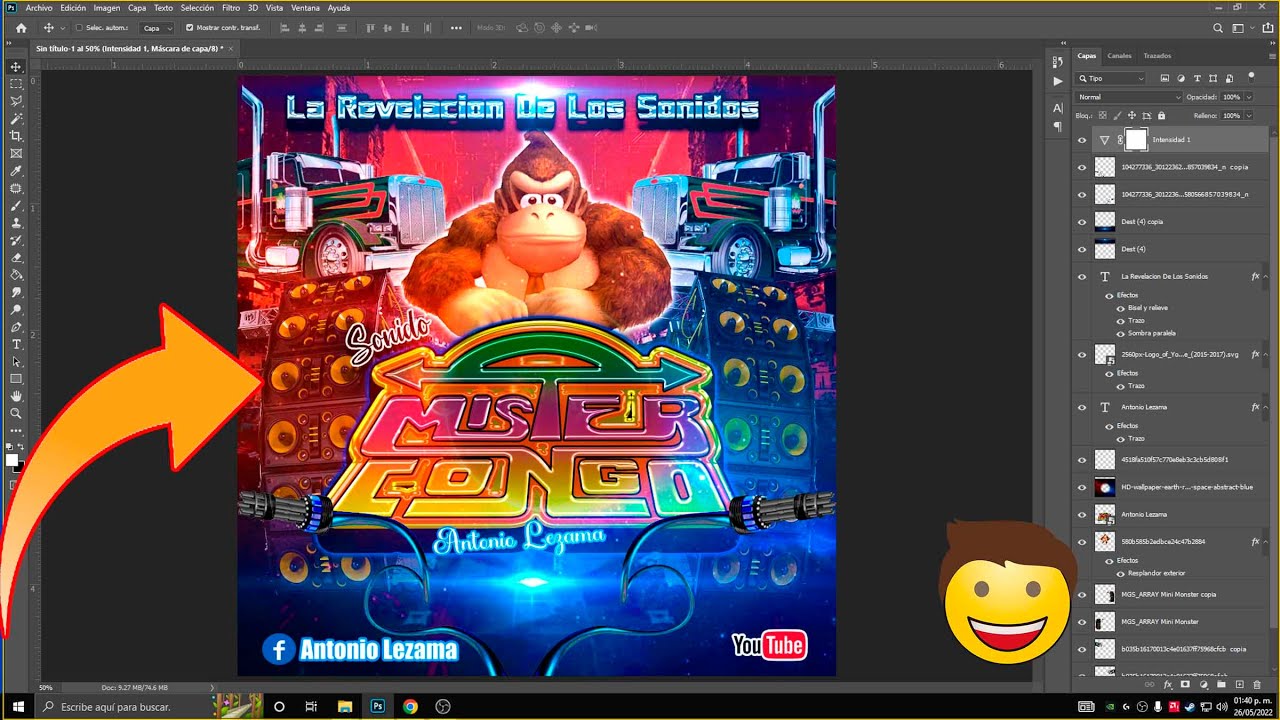Select the Dest (4) layer thumbnail
Screen dimensions: 1280x720
[1104, 248]
